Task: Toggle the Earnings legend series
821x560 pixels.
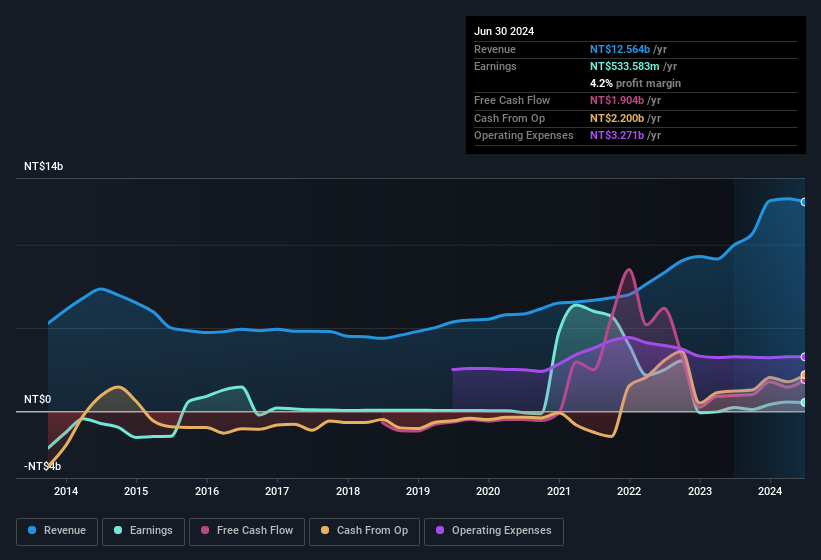Action: pyautogui.click(x=144, y=531)
